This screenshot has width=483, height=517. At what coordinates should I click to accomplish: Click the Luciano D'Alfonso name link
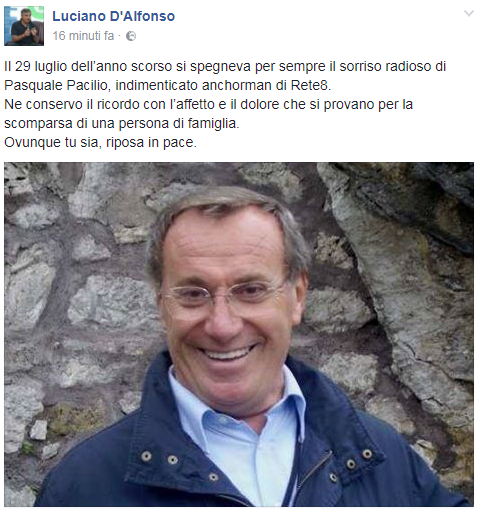(113, 16)
